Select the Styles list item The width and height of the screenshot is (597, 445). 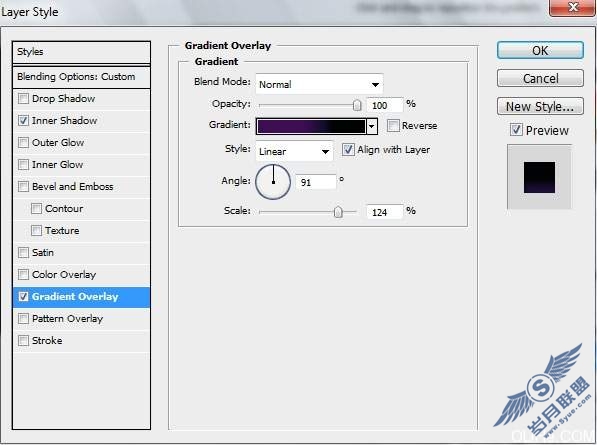[81, 52]
